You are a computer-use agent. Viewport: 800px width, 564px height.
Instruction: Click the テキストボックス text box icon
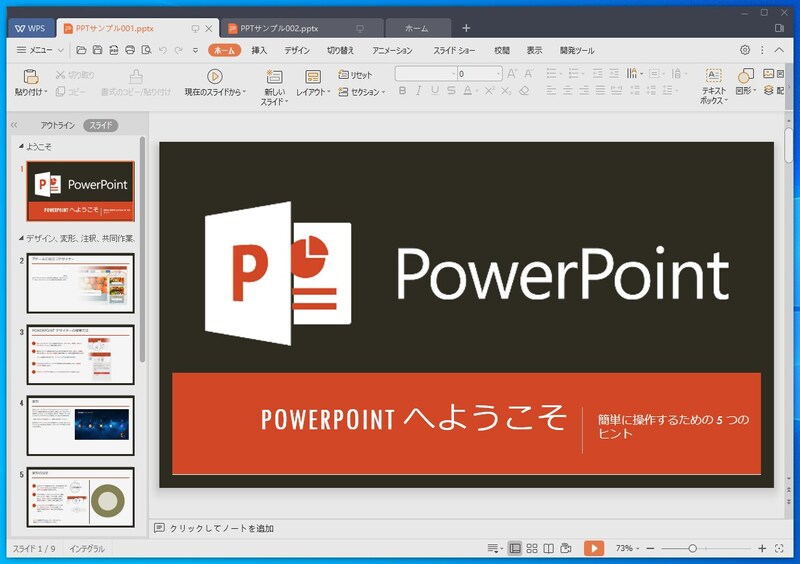coord(714,76)
